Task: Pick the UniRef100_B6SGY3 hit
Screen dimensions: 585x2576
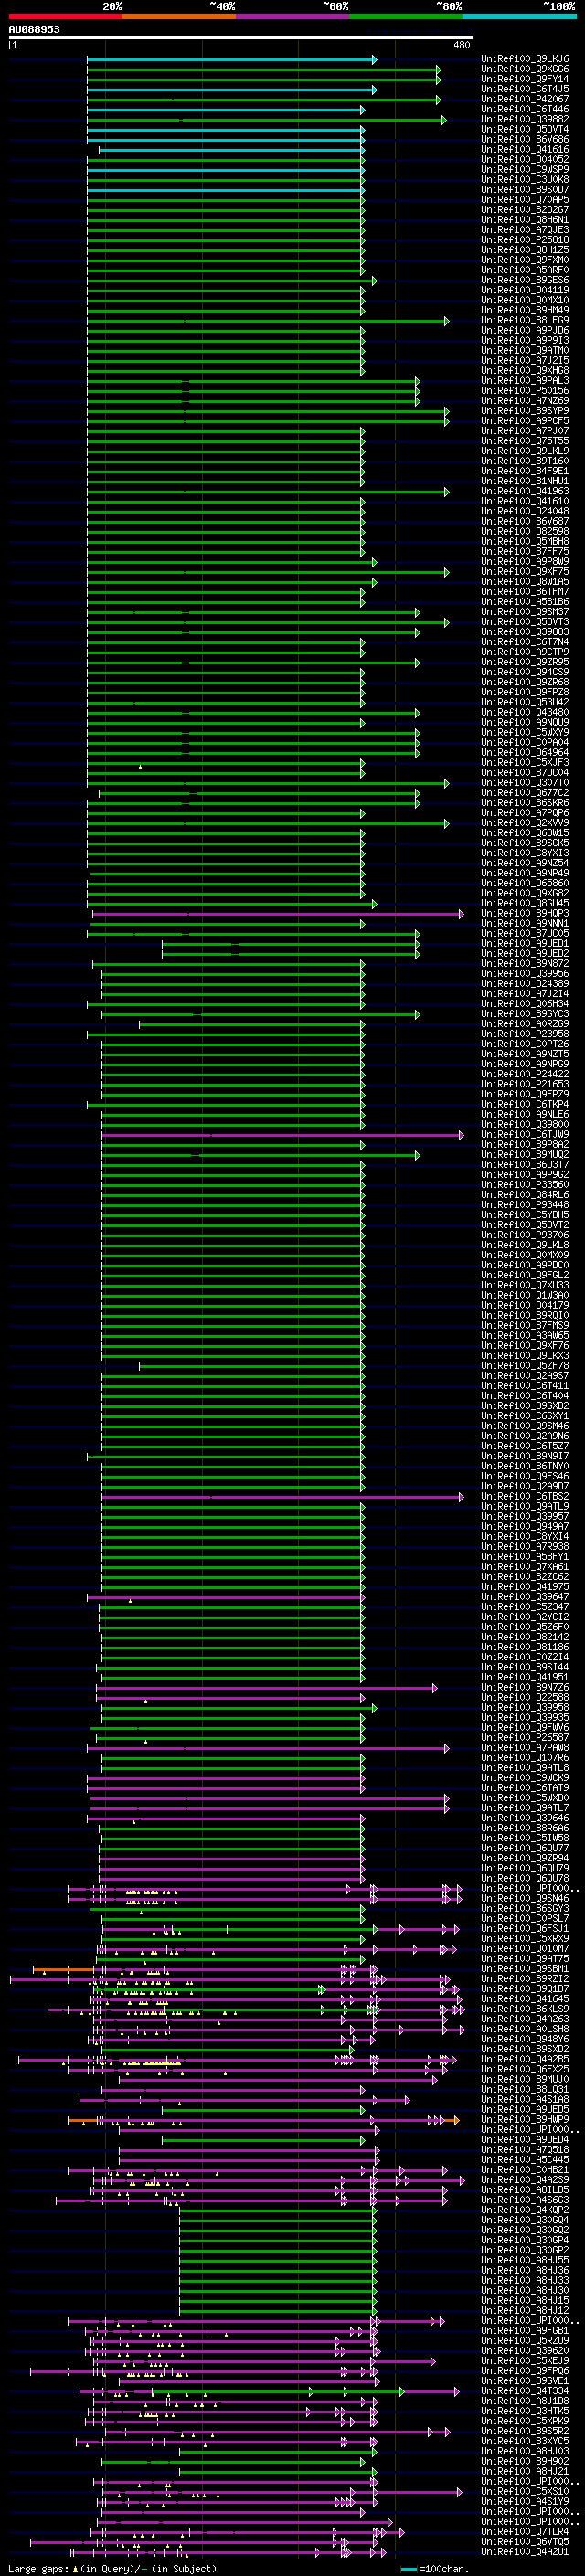Action: coord(525,1908)
